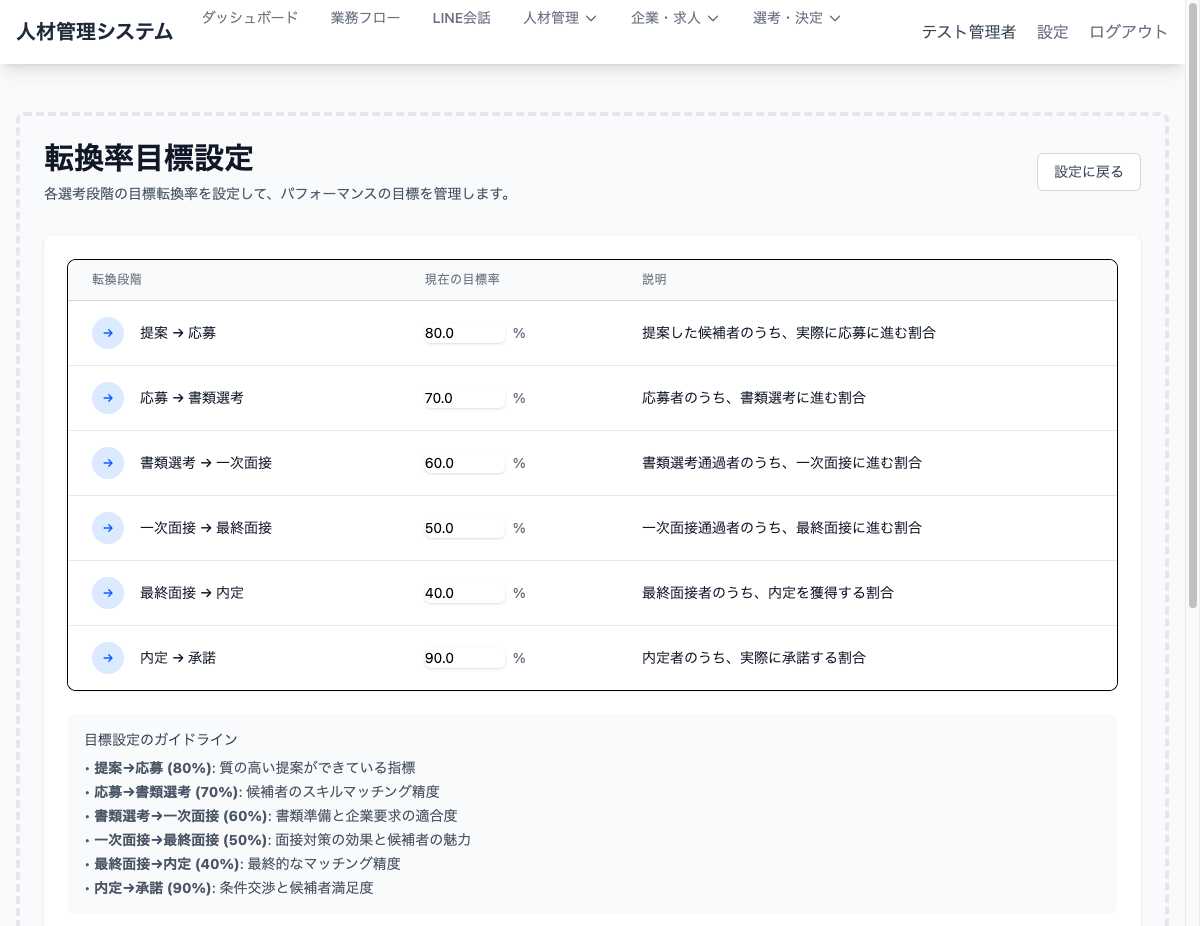Click the 50.0 target rate input field
Image resolution: width=1200 pixels, height=926 pixels.
tap(464, 527)
